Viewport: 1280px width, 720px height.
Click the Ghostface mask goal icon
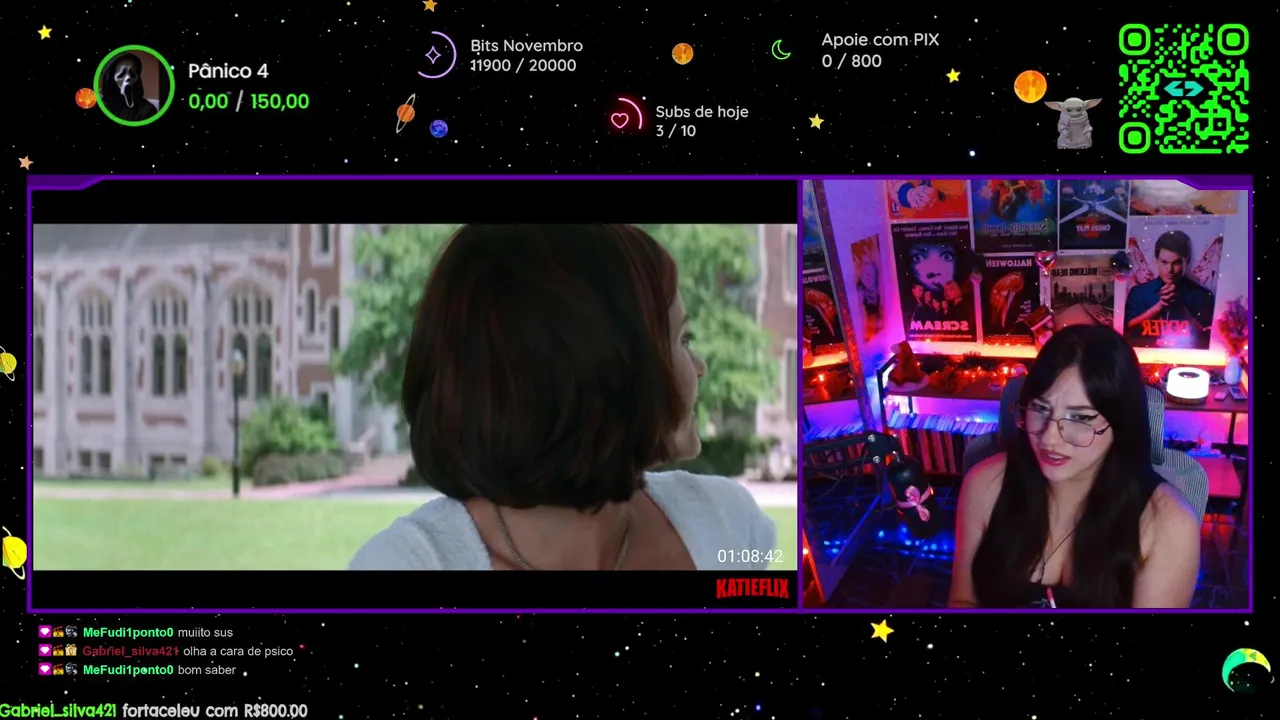pos(134,85)
